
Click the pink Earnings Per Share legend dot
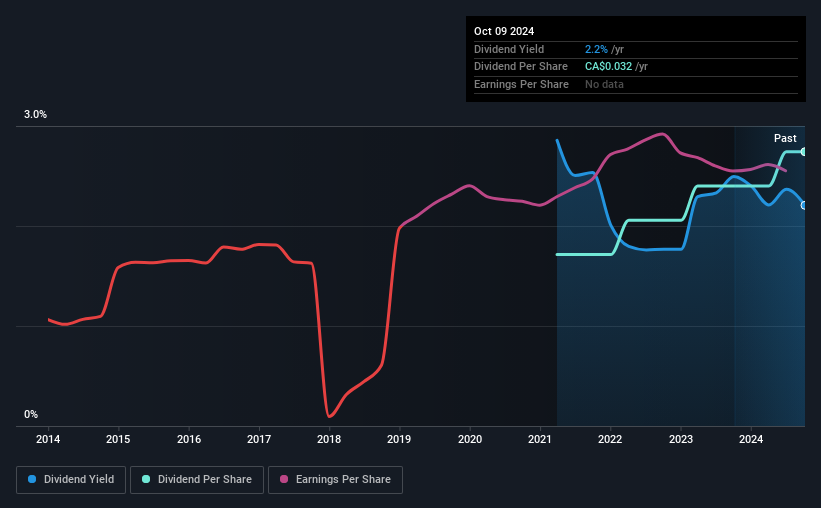point(284,479)
